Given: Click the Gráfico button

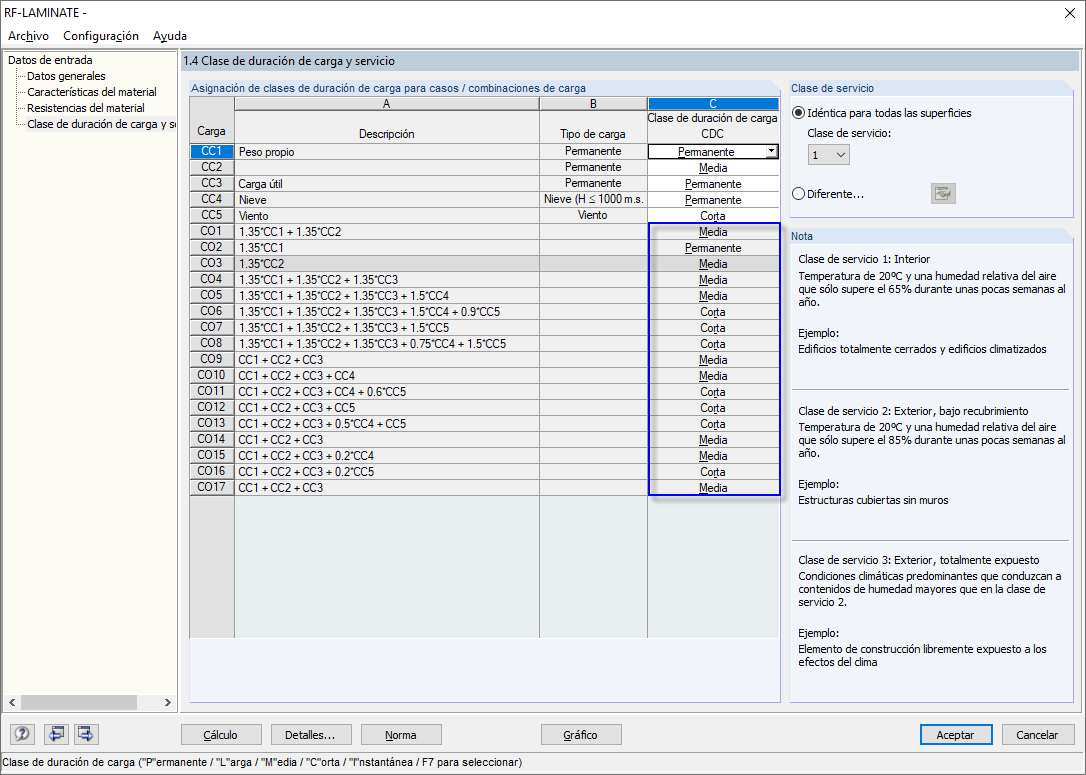Looking at the screenshot, I should click(580, 735).
